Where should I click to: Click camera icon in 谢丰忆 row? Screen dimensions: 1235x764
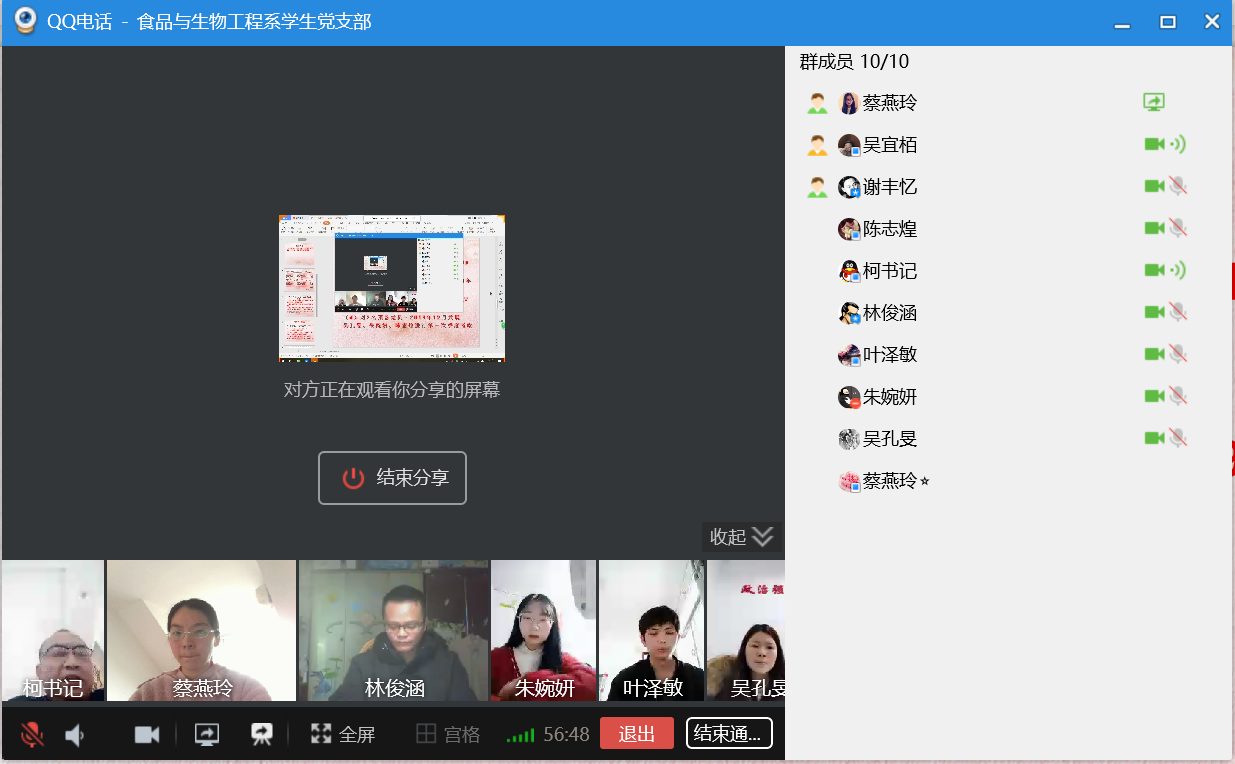[1154, 186]
